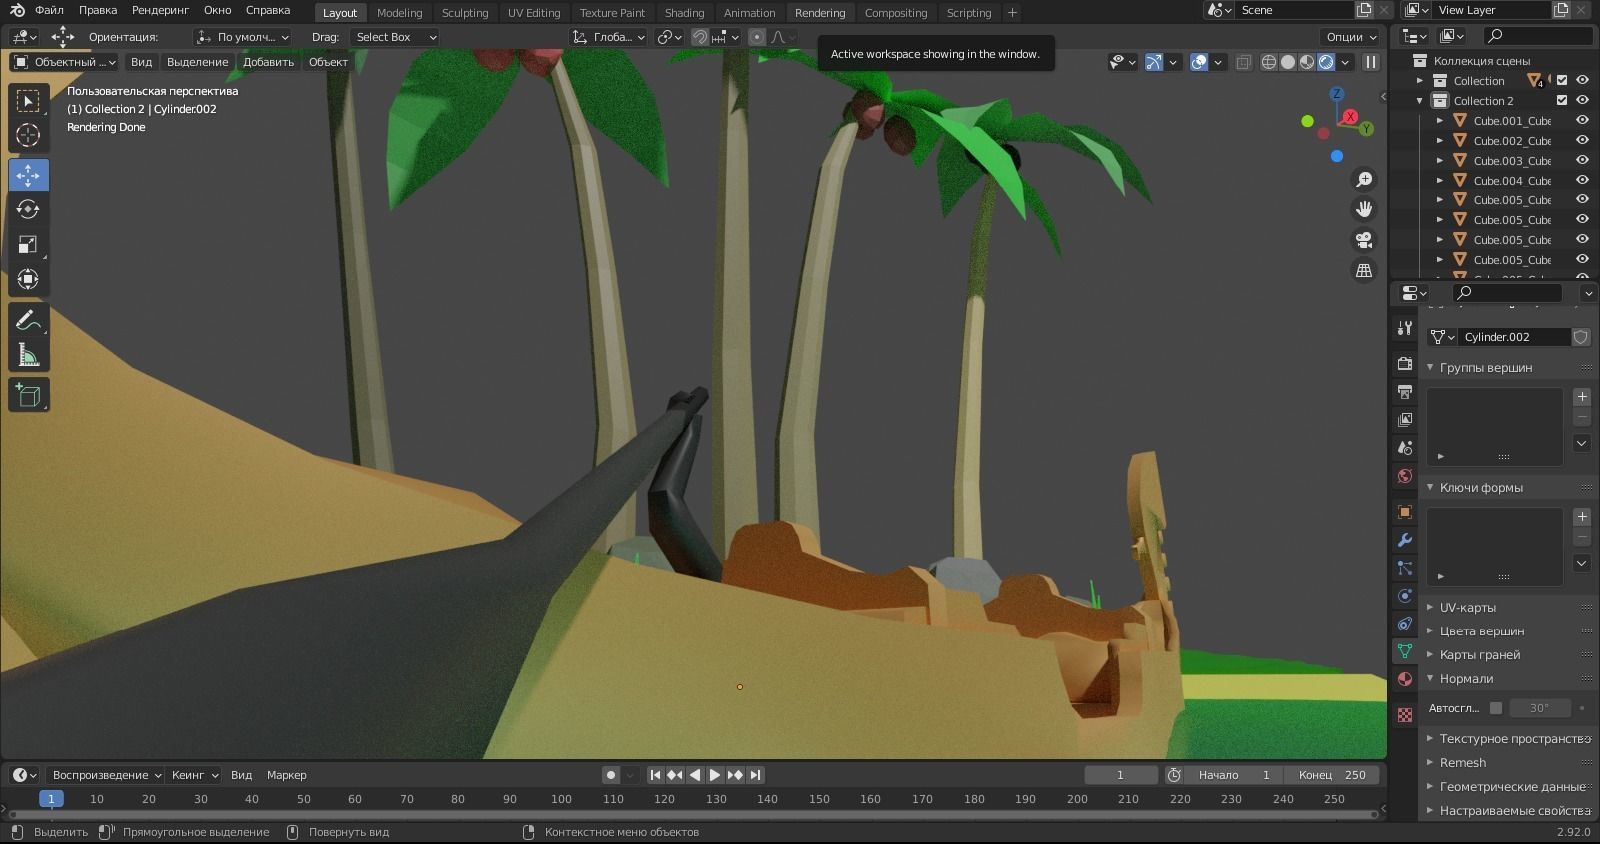Viewport: 1600px width, 844px height.
Task: Activate the 3D Cursor tool
Action: (x=28, y=135)
